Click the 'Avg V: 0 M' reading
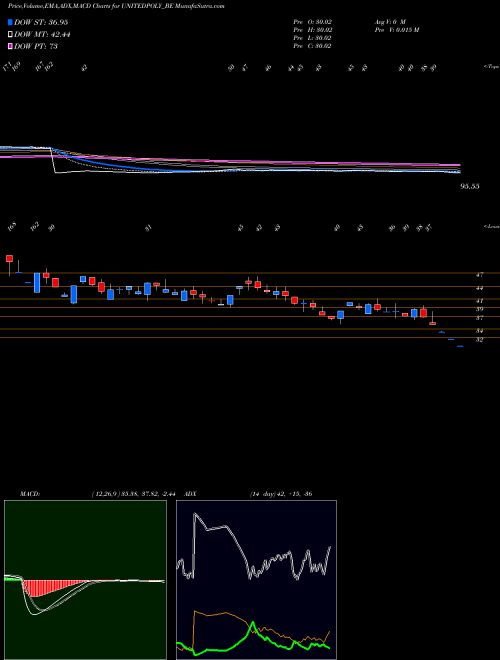The width and height of the screenshot is (500, 660). click(x=390, y=21)
